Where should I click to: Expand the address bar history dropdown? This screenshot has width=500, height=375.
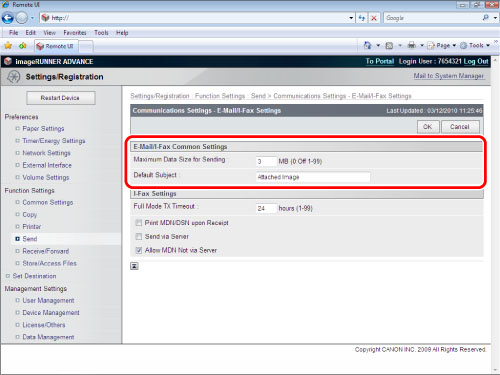click(351, 18)
